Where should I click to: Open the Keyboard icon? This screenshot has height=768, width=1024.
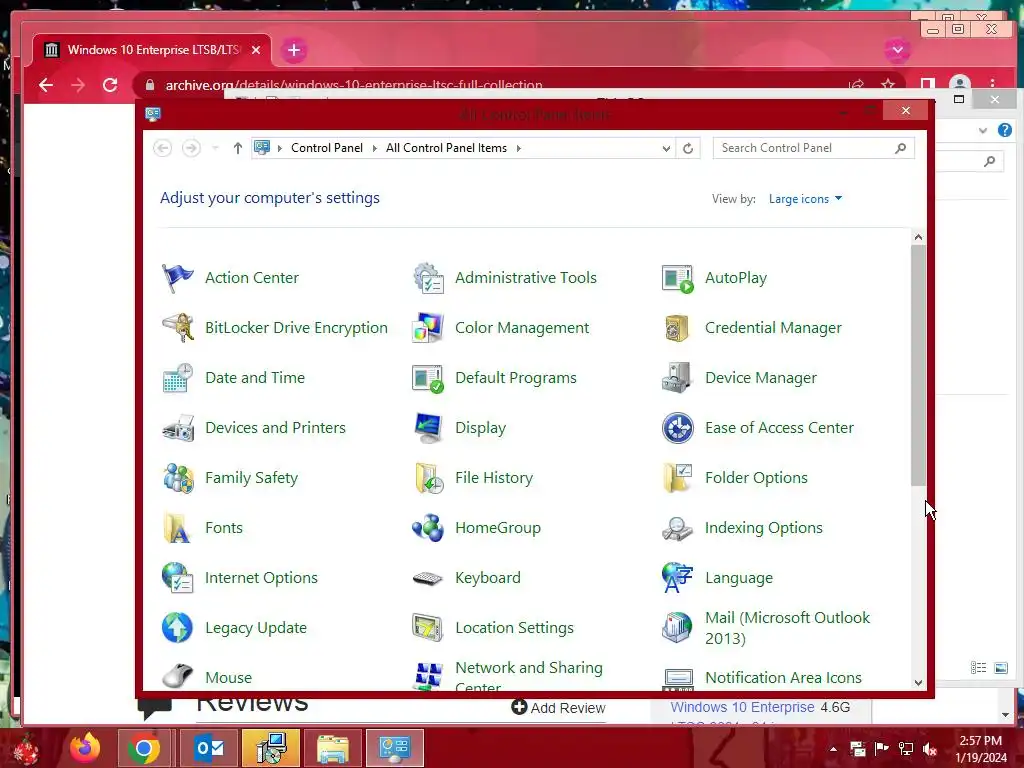428,578
